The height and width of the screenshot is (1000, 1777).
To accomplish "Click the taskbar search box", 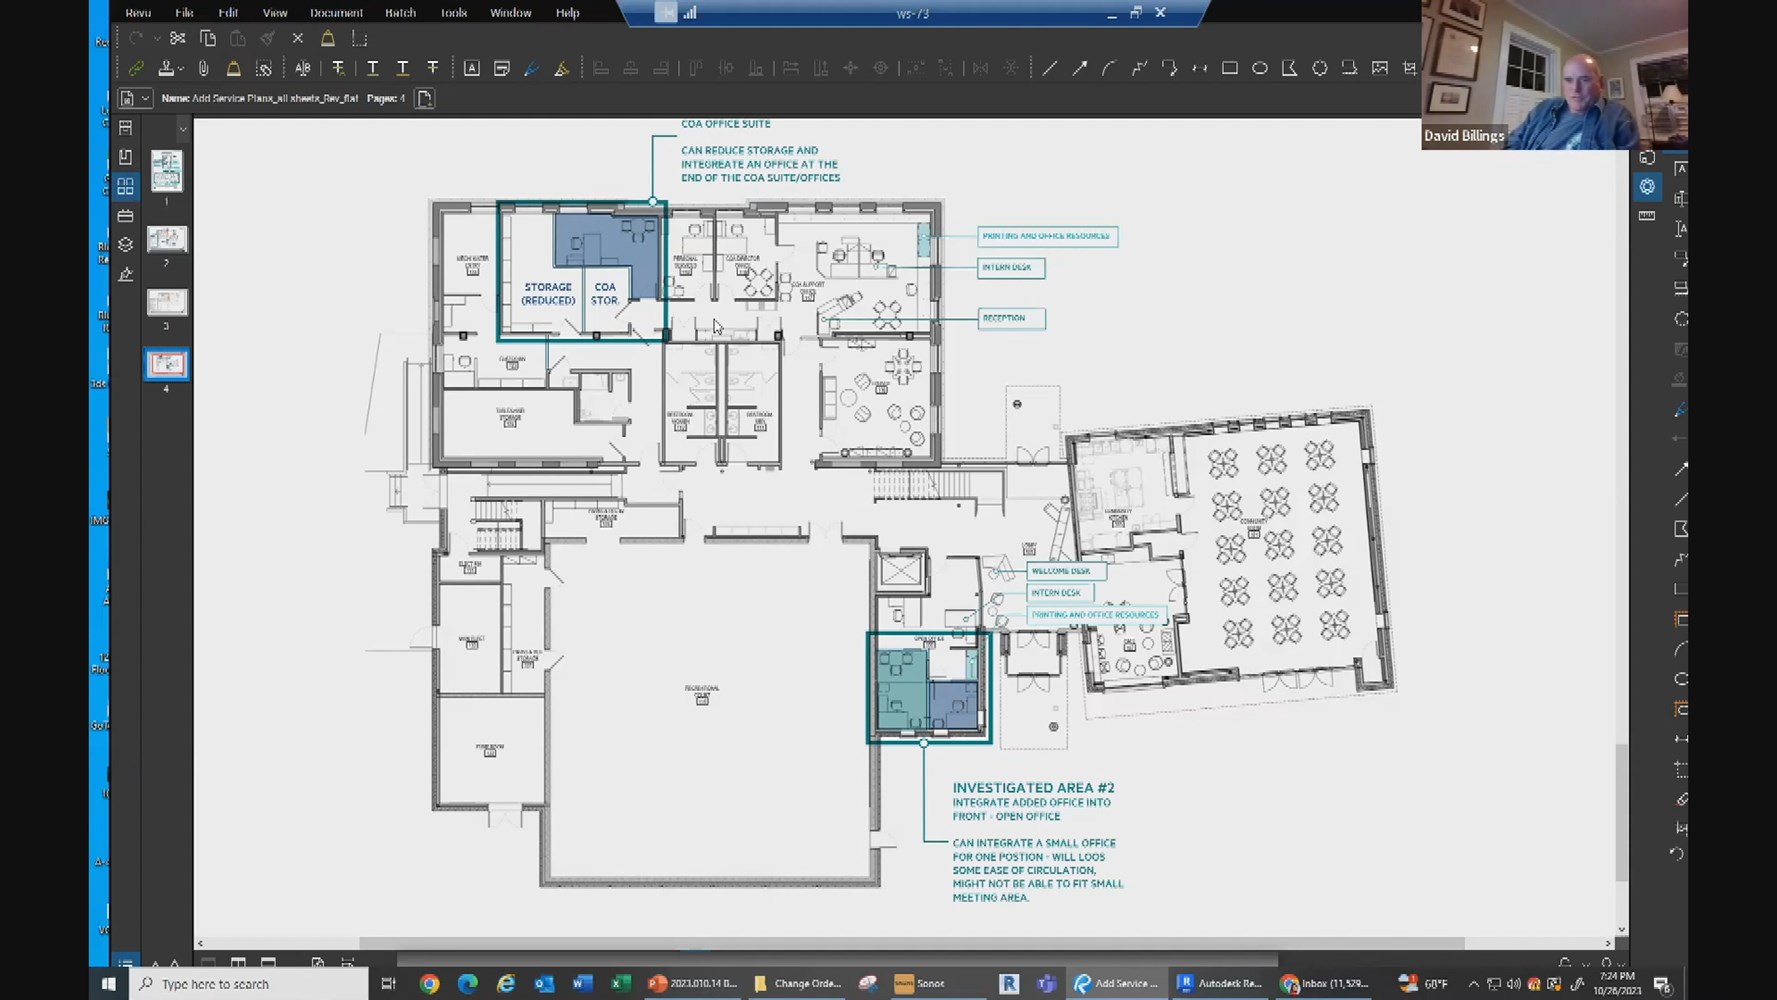I will [x=249, y=984].
